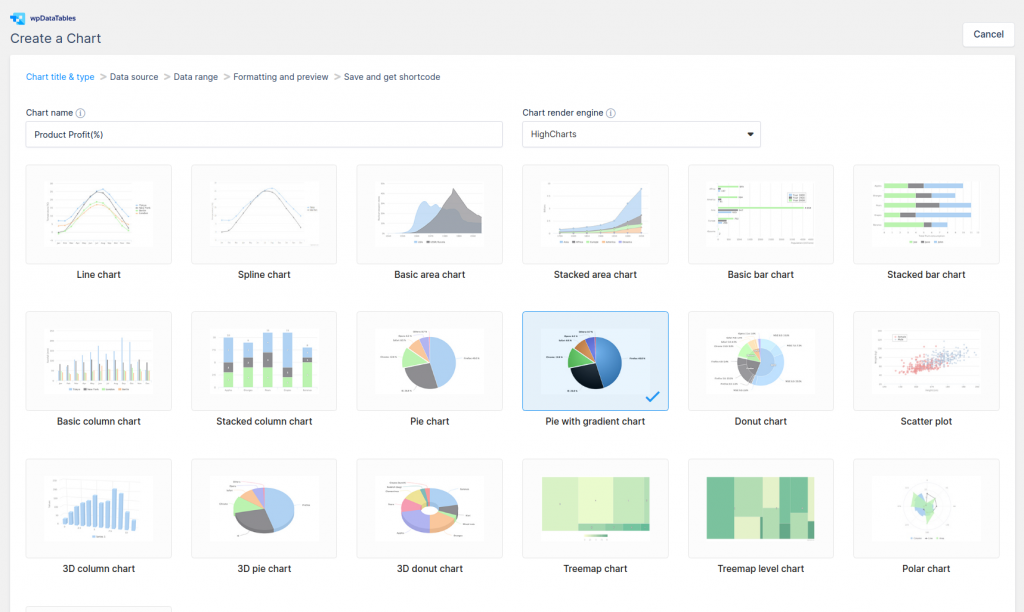Select the Basic area chart
Viewport: 1024px width, 612px height.
click(429, 213)
